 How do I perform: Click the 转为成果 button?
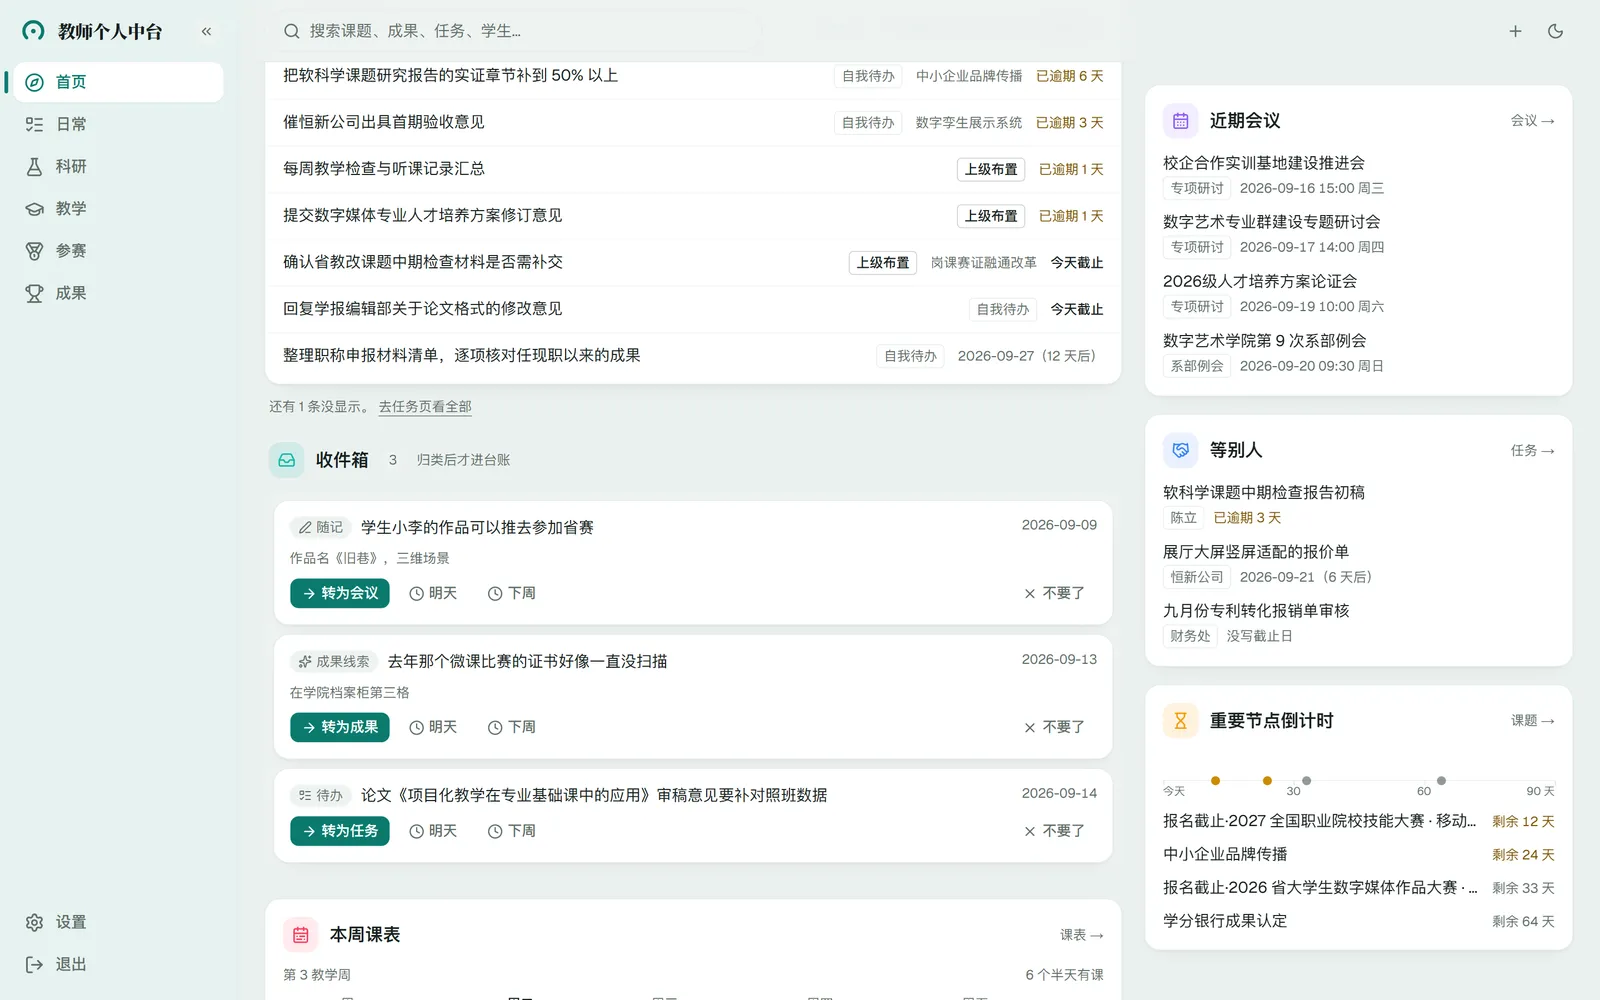340,727
